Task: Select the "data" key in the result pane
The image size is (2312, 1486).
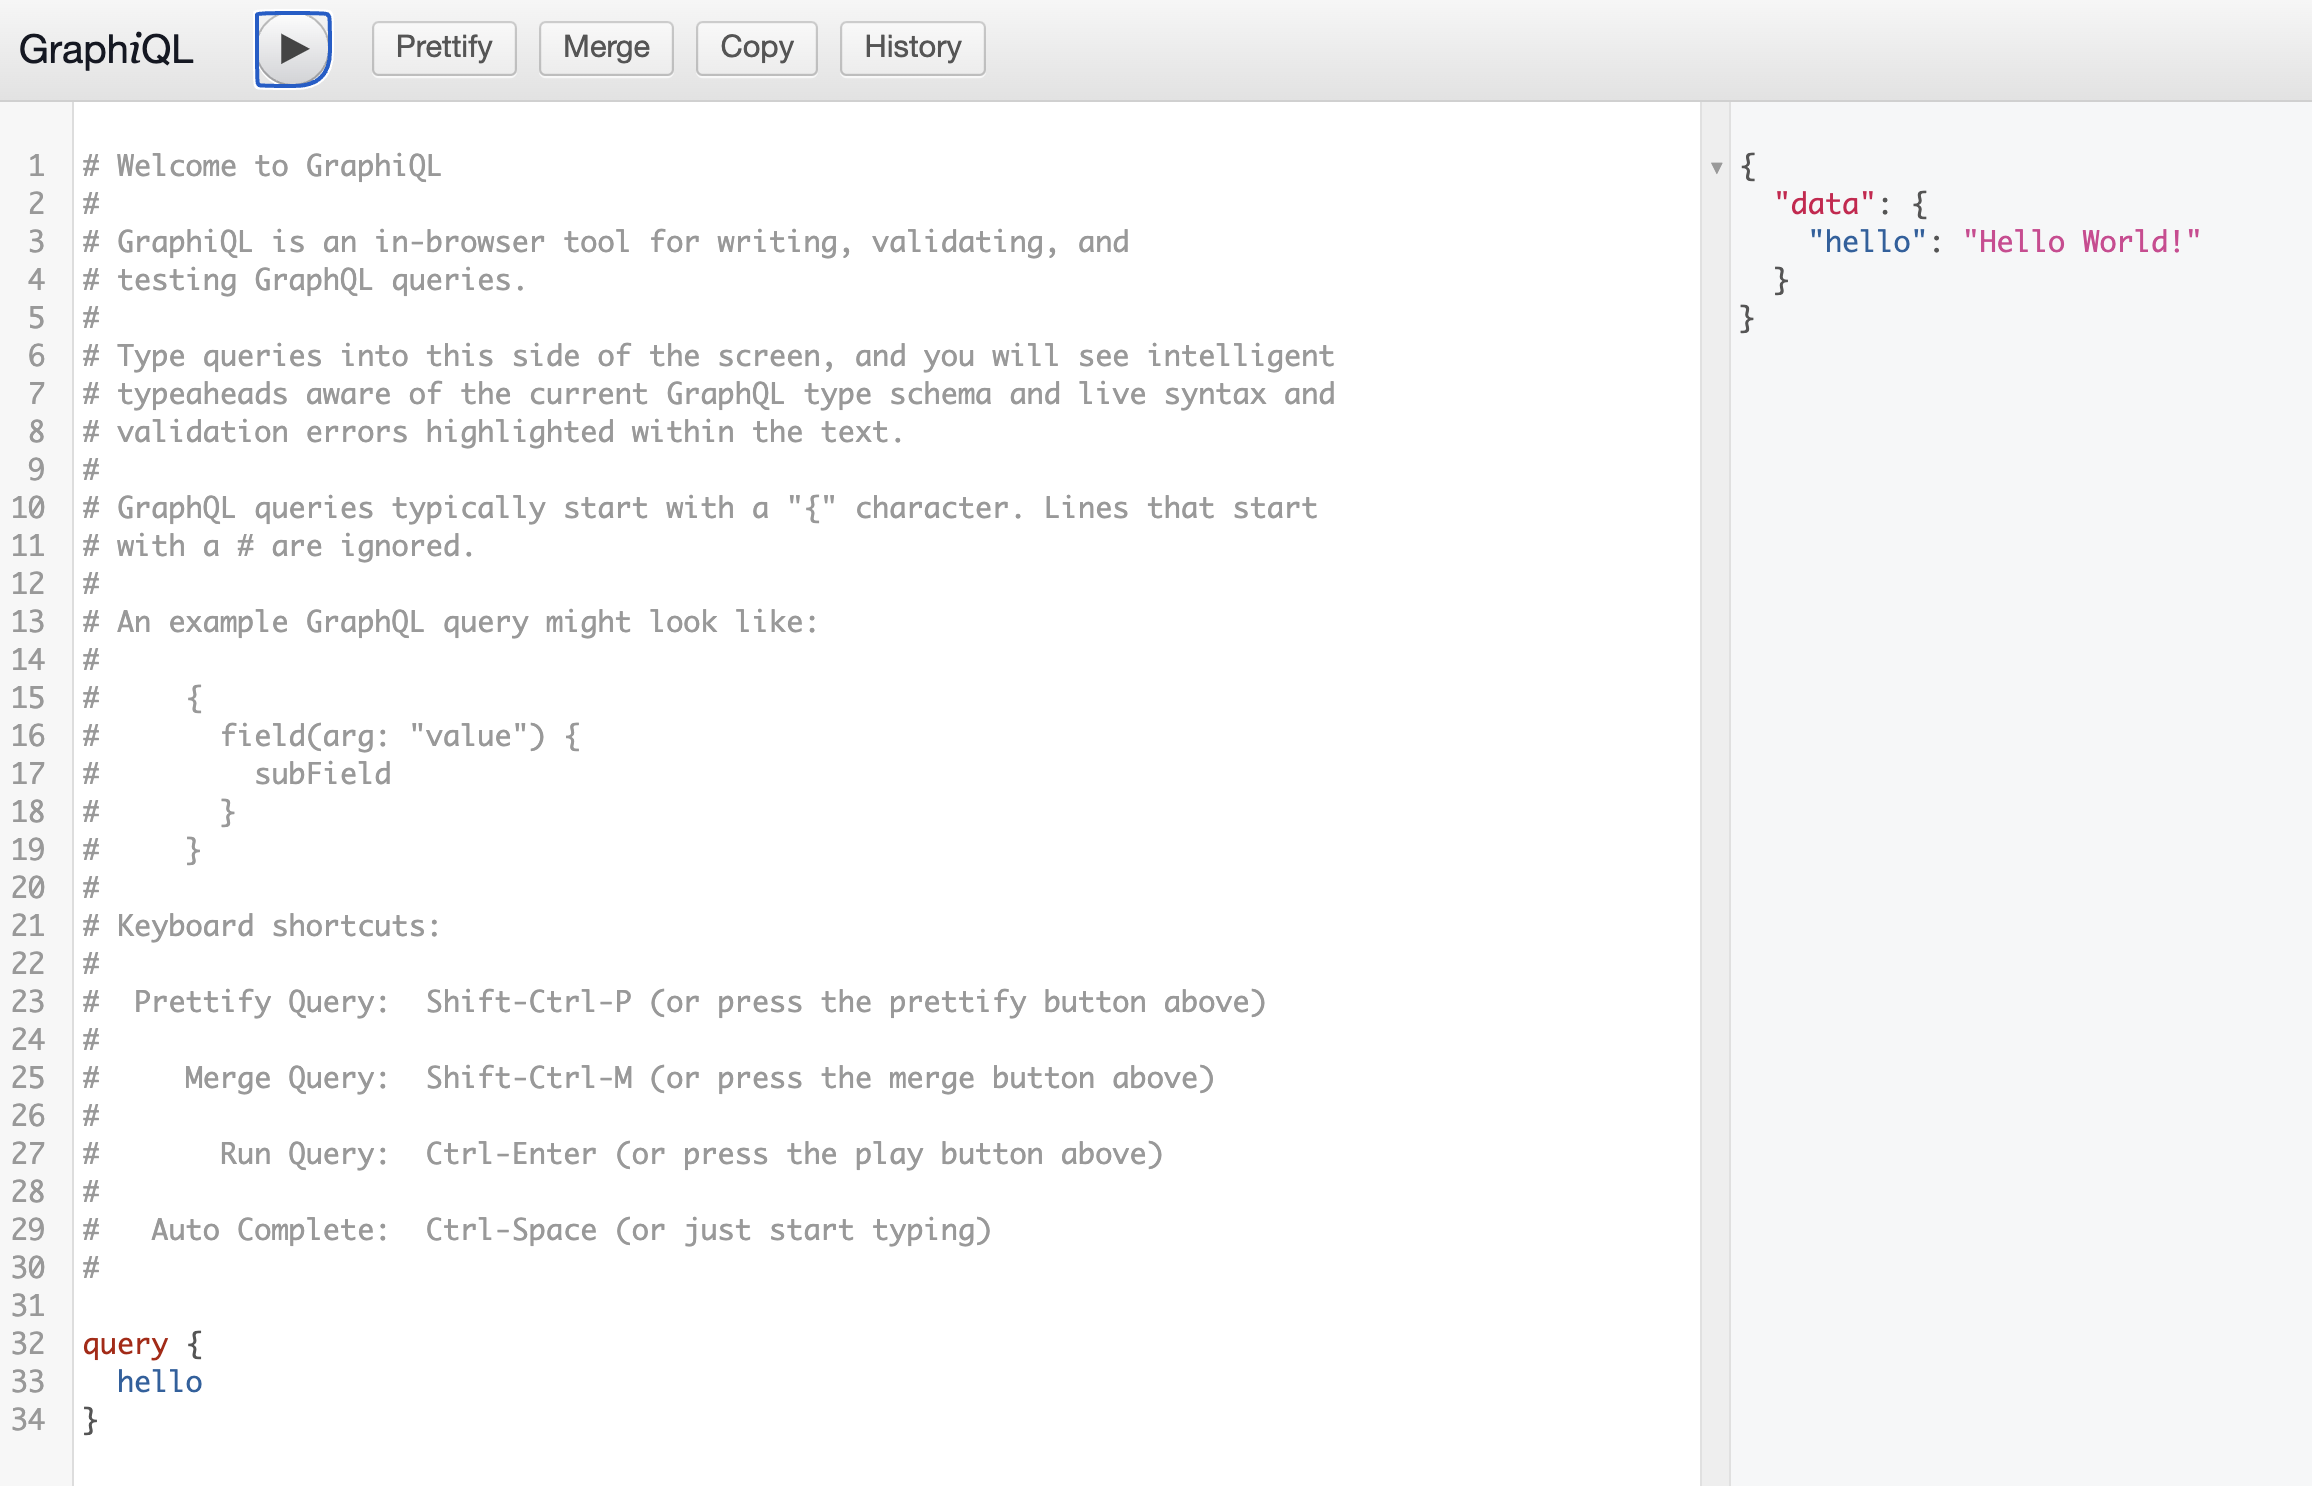Action: click(x=1824, y=203)
